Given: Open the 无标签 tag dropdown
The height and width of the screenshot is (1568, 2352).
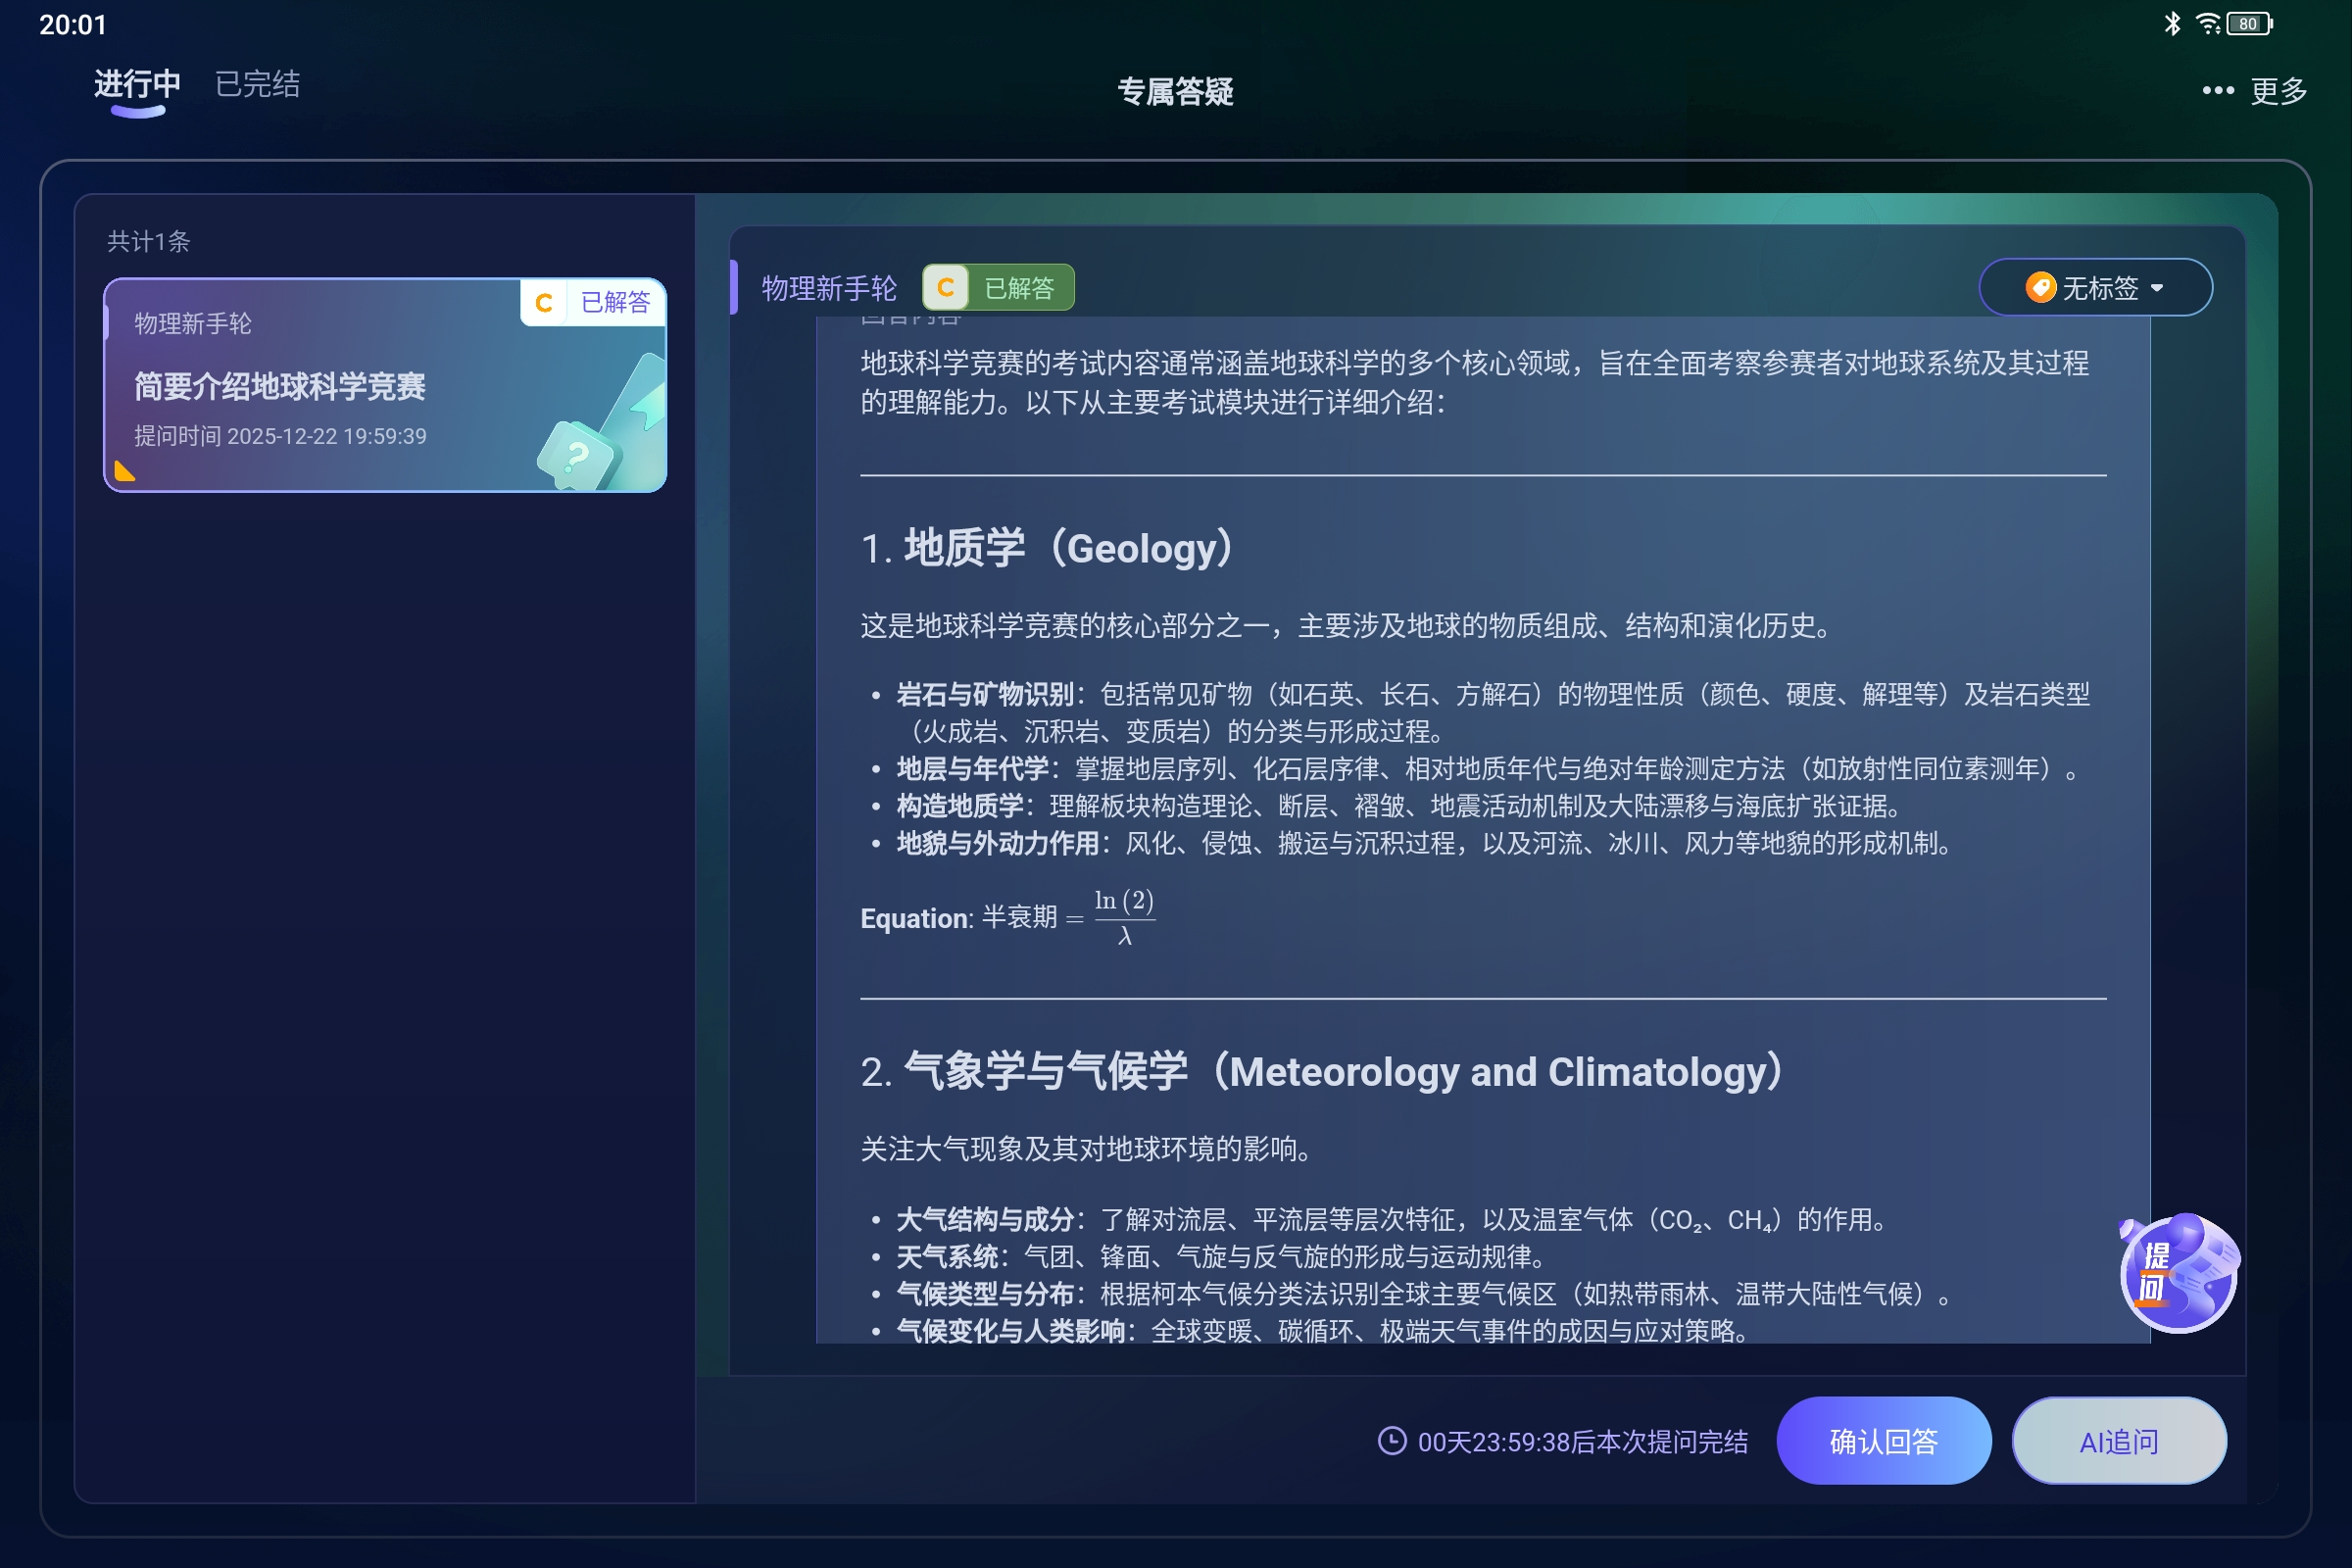Looking at the screenshot, I should click(x=2096, y=287).
